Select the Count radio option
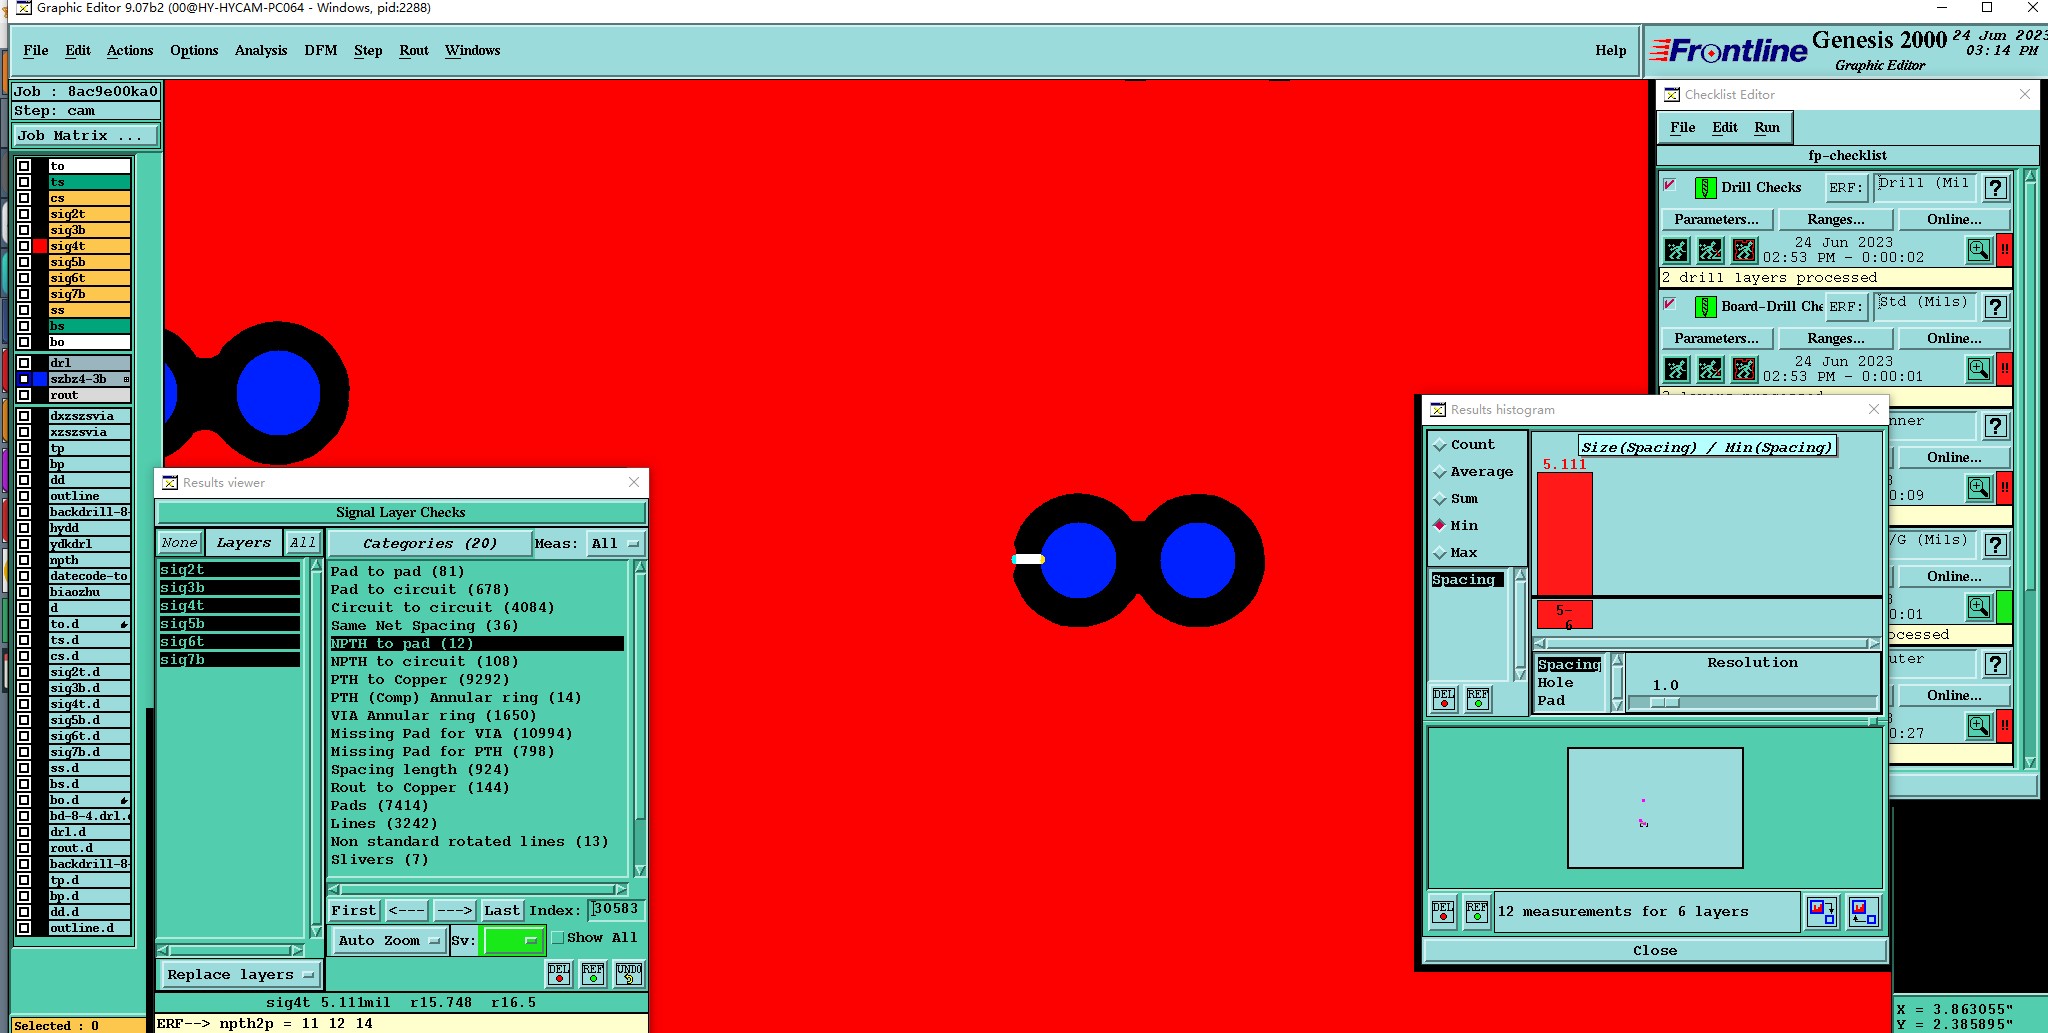2048x1033 pixels. 1440,445
